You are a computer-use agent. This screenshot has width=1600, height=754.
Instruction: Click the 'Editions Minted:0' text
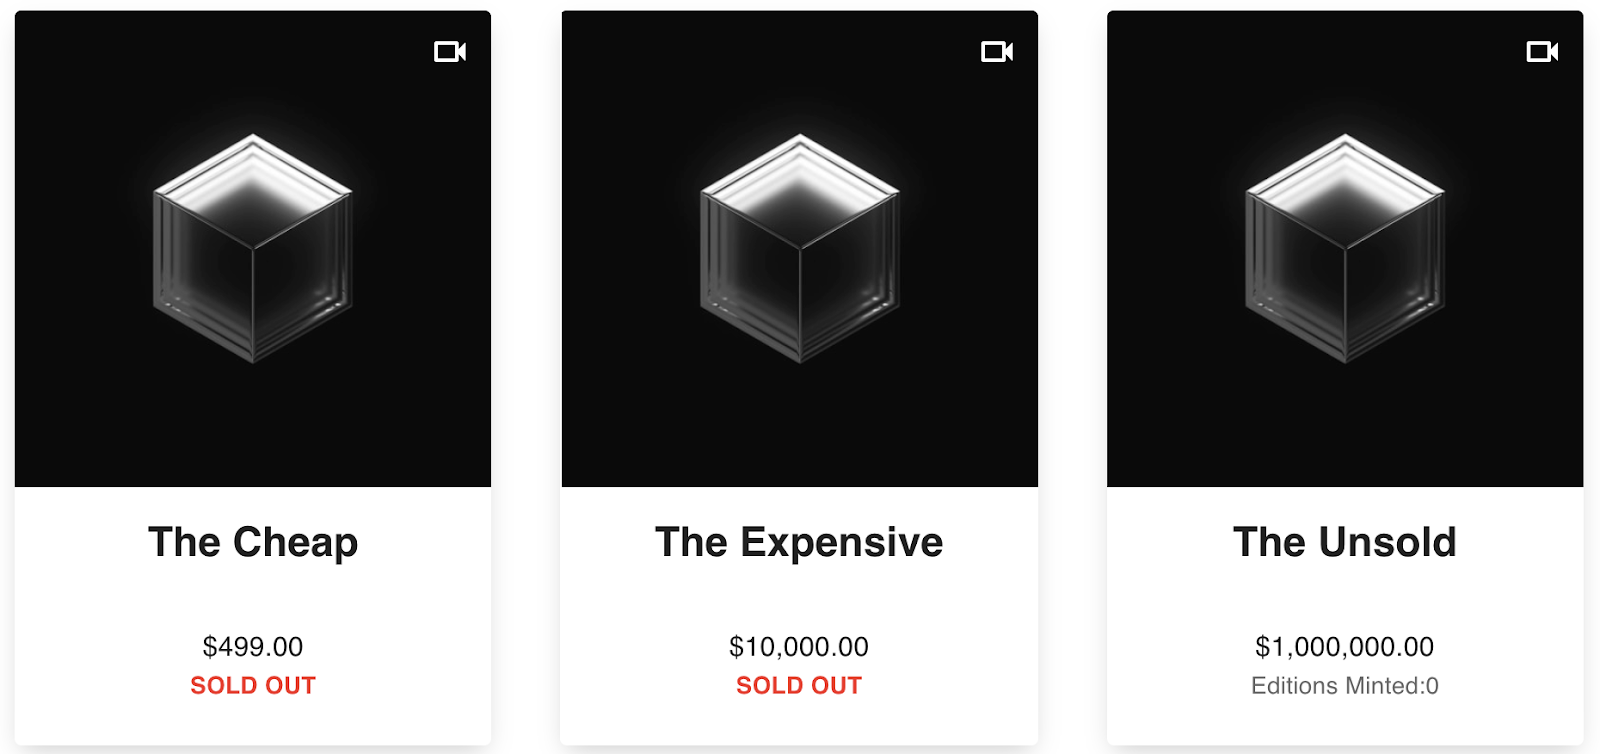tap(1345, 686)
